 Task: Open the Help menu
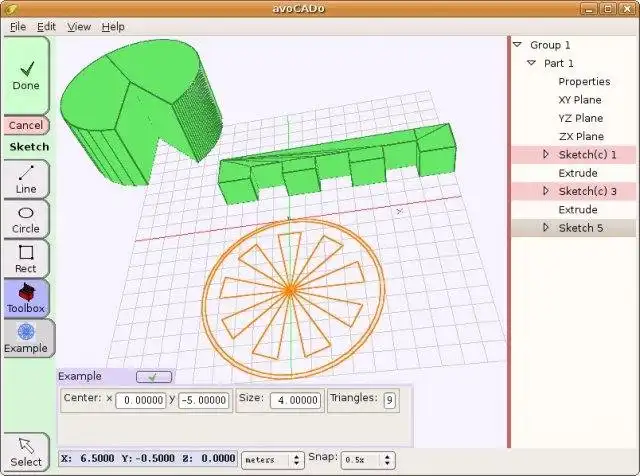(113, 27)
